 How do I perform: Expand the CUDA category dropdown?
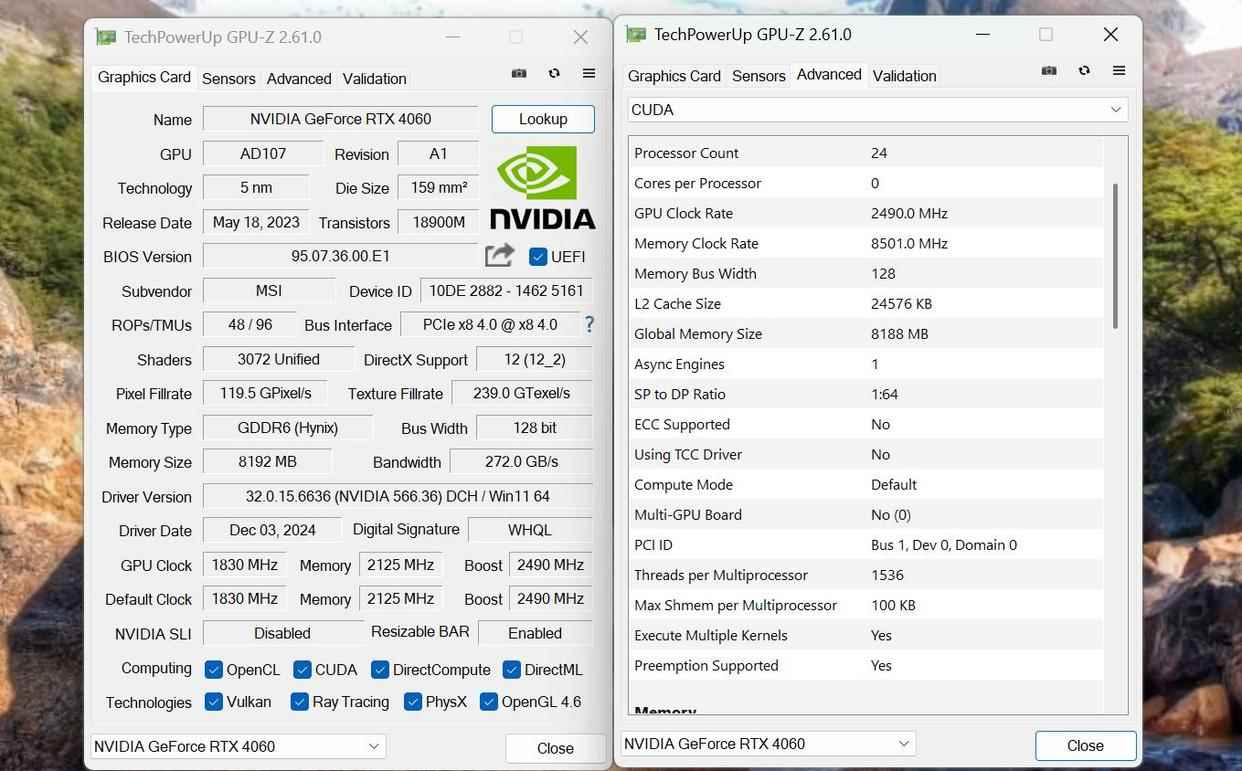click(x=877, y=110)
